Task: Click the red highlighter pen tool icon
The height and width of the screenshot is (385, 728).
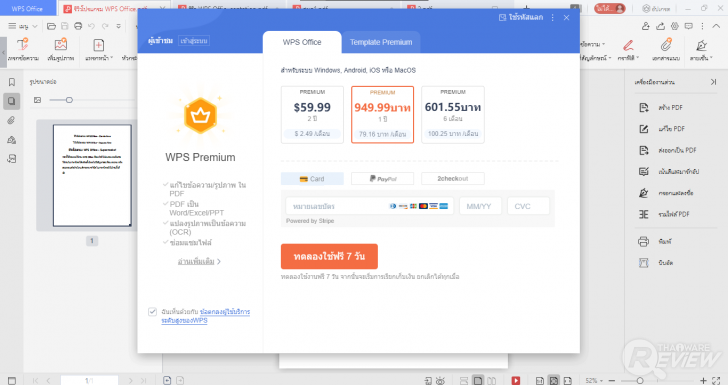Action: 628,45
